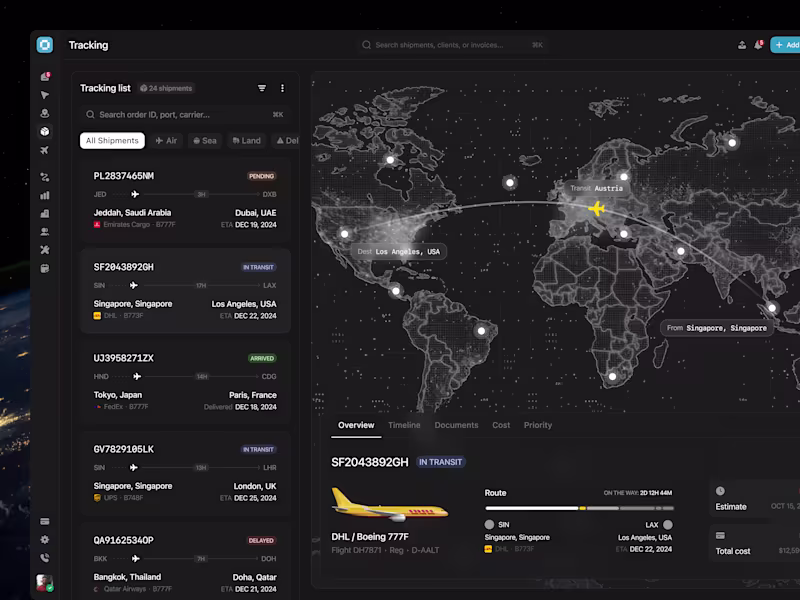Click the ARRIVED status badge
Screen dimensions: 800x600
pyautogui.click(x=262, y=358)
